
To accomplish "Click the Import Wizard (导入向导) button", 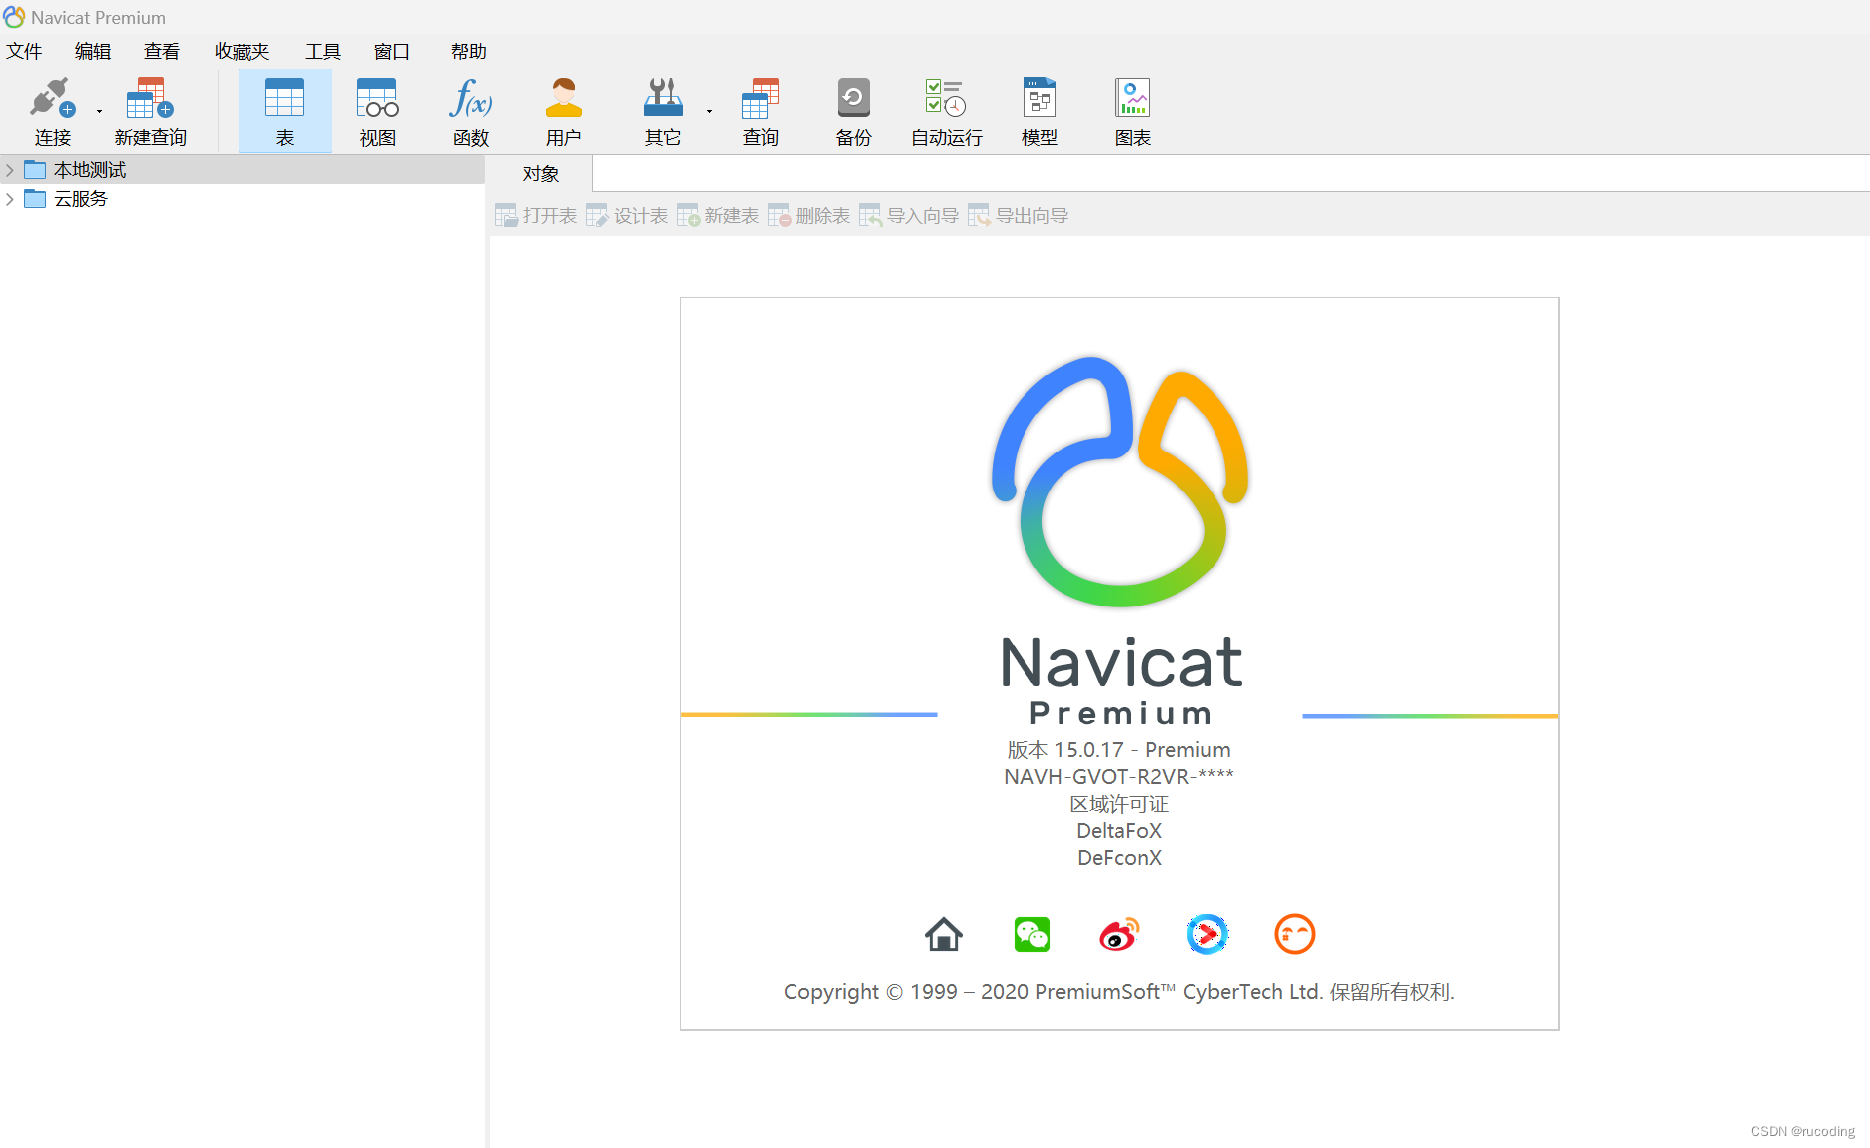I will click(x=909, y=216).
